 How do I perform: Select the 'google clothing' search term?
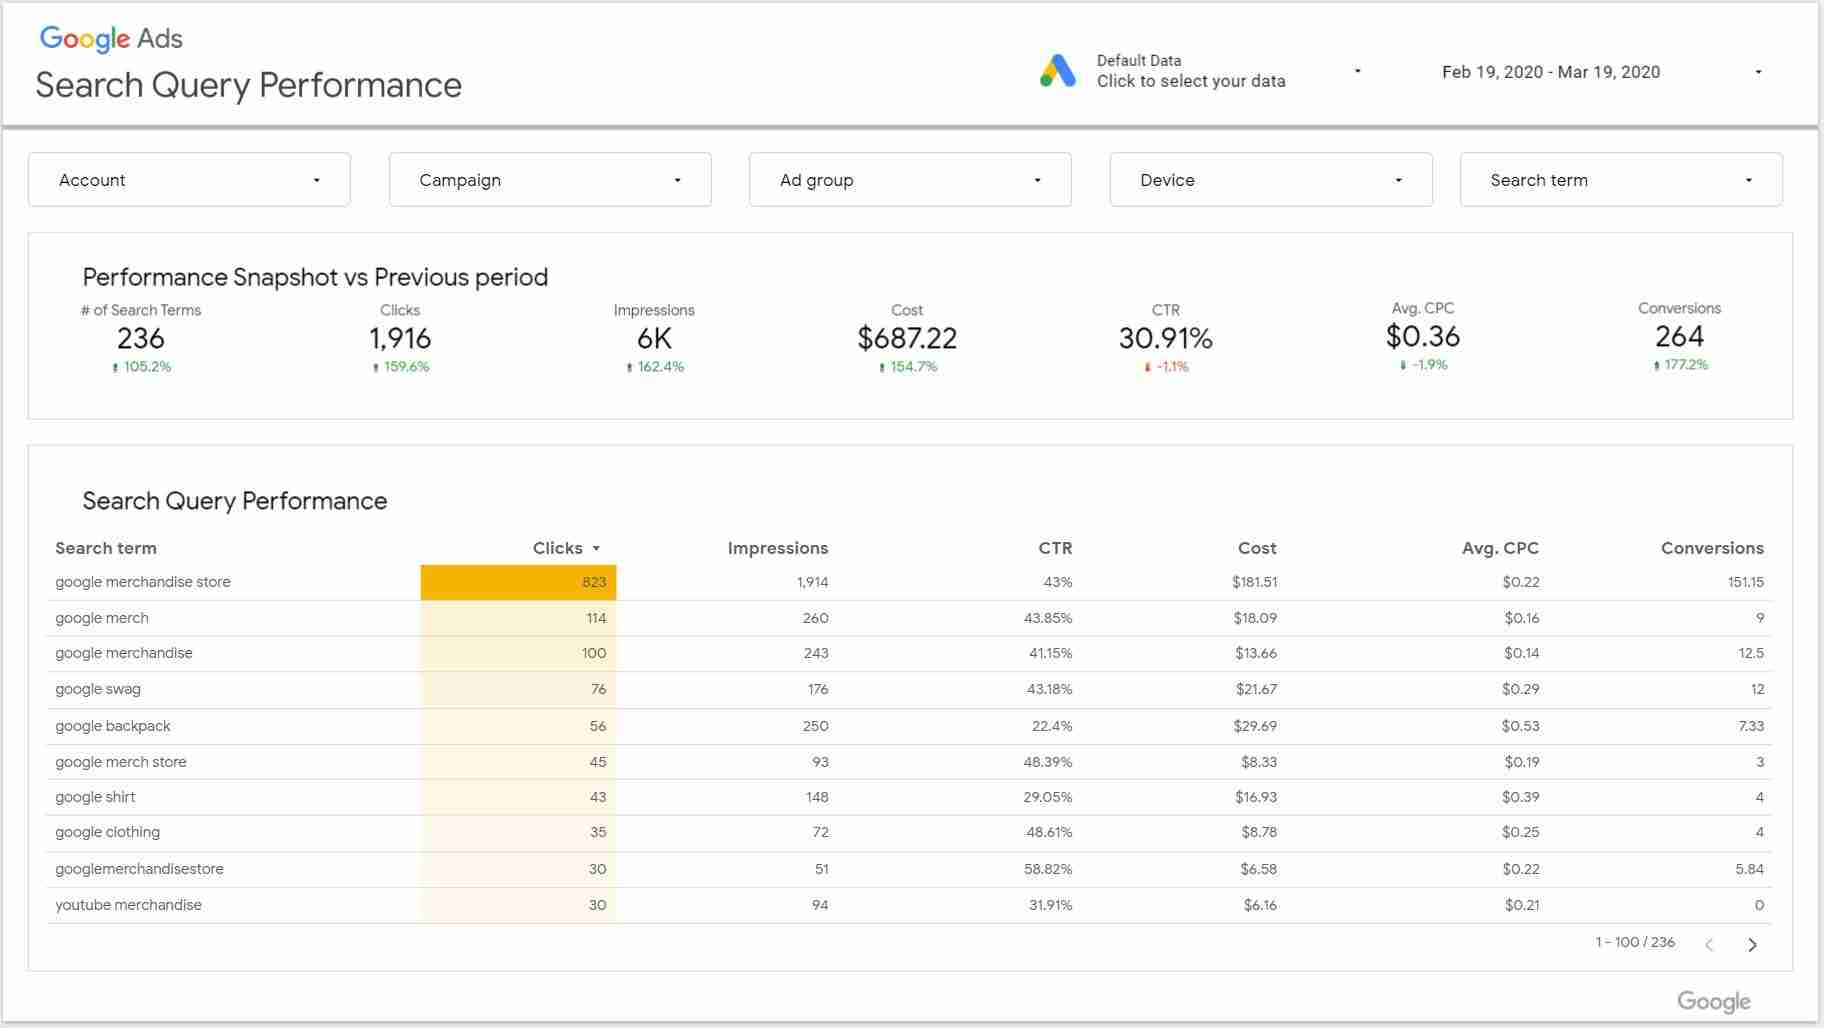(107, 832)
